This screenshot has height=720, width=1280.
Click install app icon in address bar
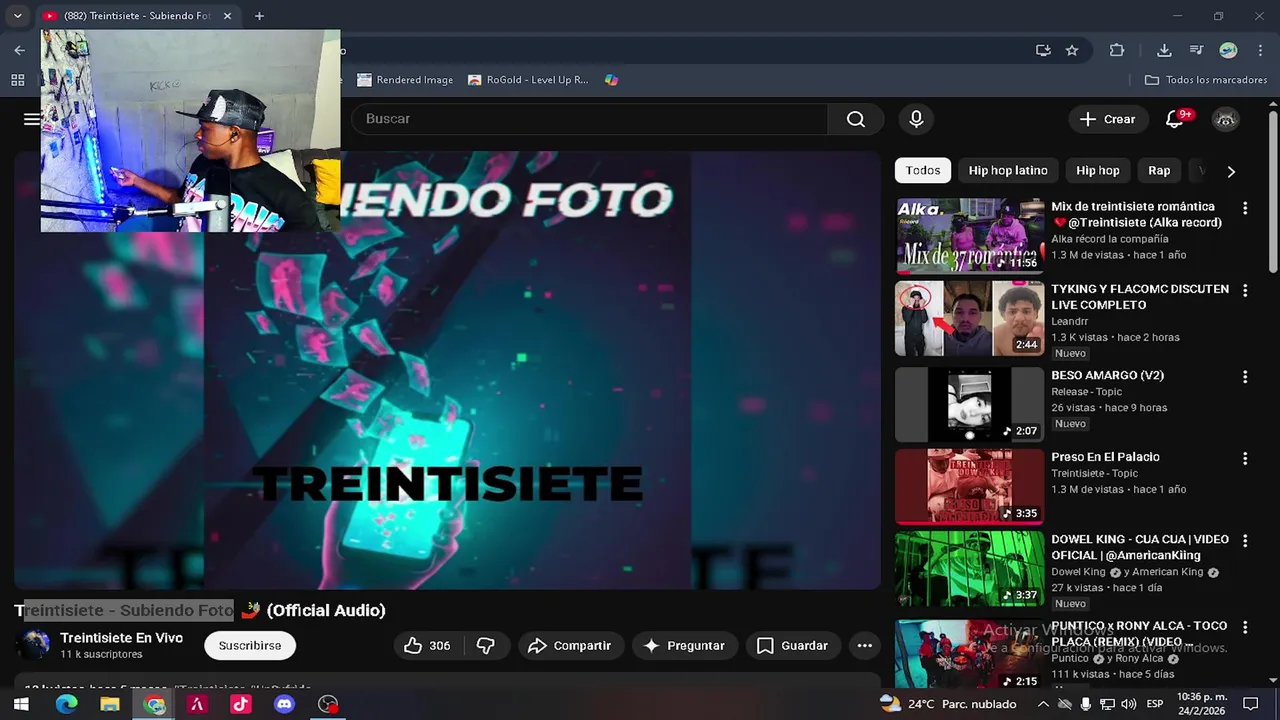pos(1043,50)
